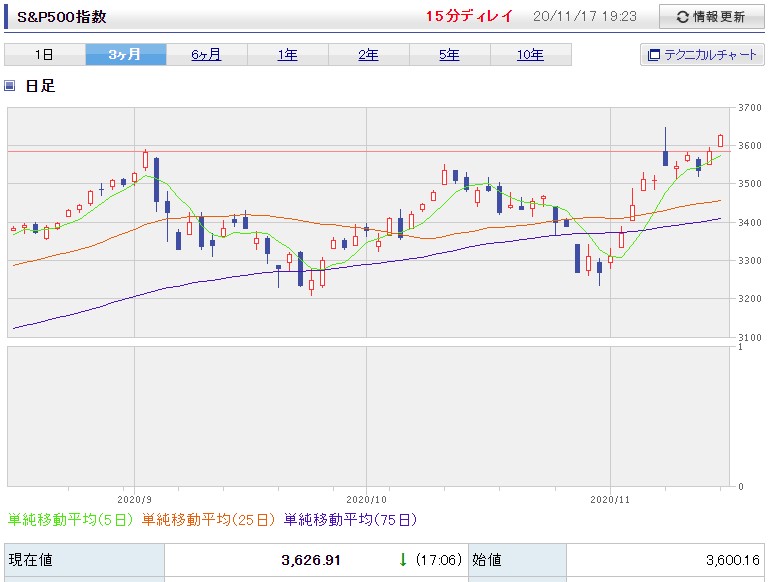
Task: Click the current value 3,626.91
Action: click(311, 560)
